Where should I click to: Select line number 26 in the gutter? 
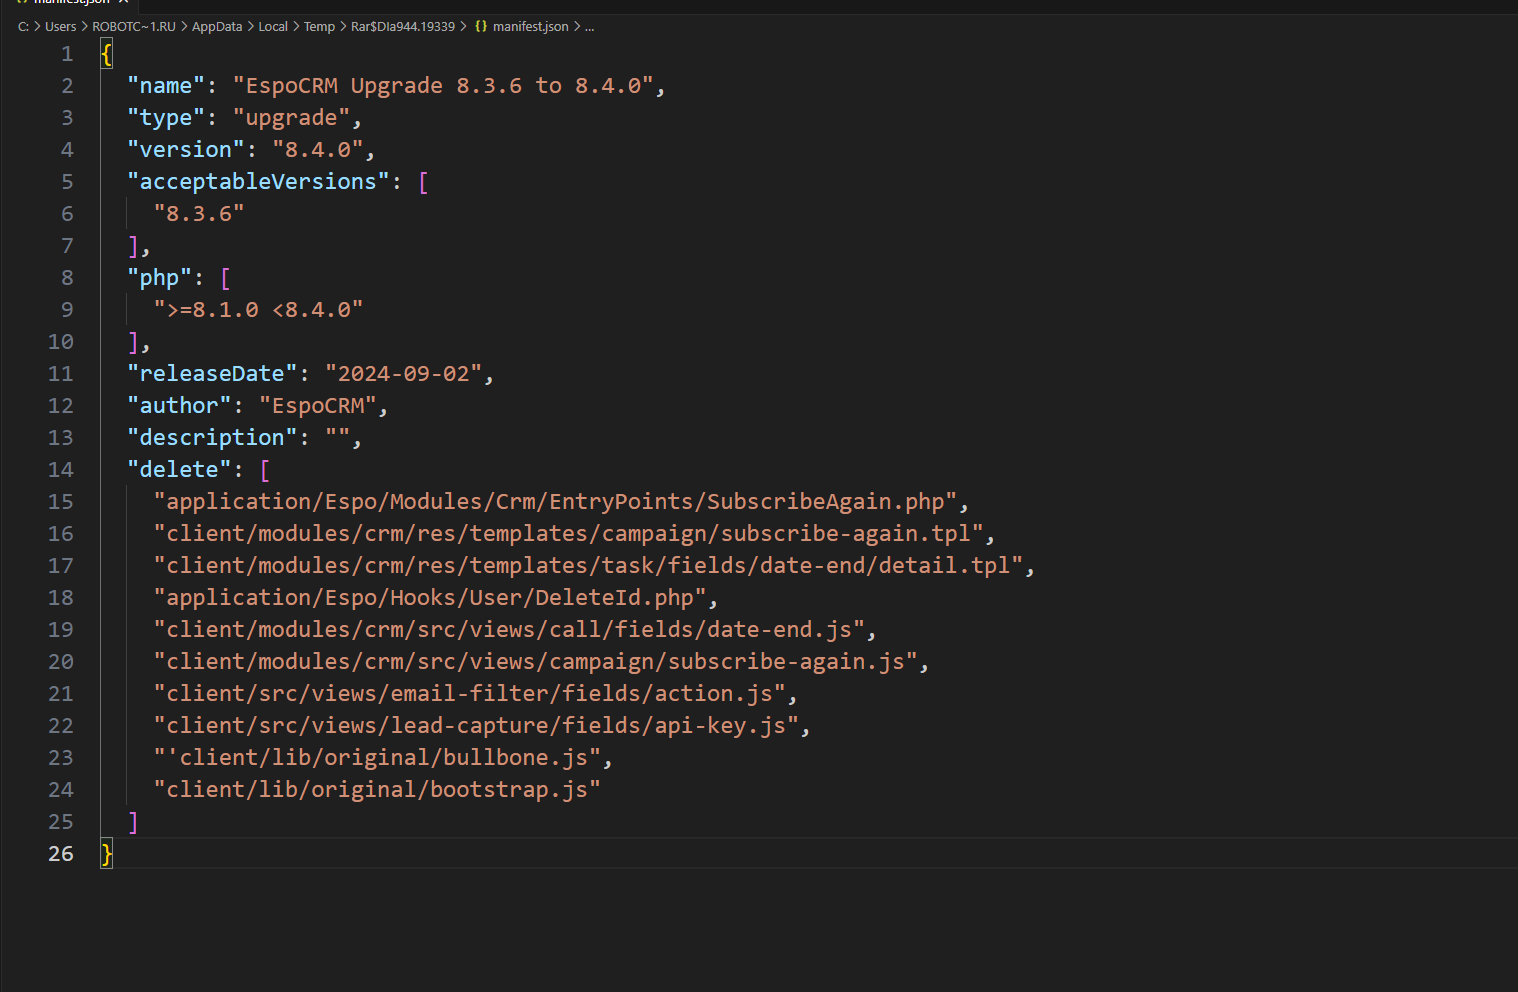coord(60,854)
